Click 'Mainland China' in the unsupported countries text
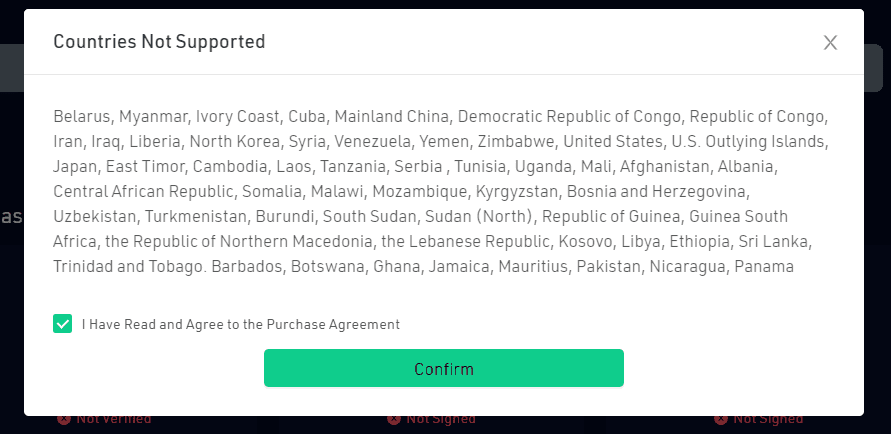The height and width of the screenshot is (434, 891). (x=392, y=116)
